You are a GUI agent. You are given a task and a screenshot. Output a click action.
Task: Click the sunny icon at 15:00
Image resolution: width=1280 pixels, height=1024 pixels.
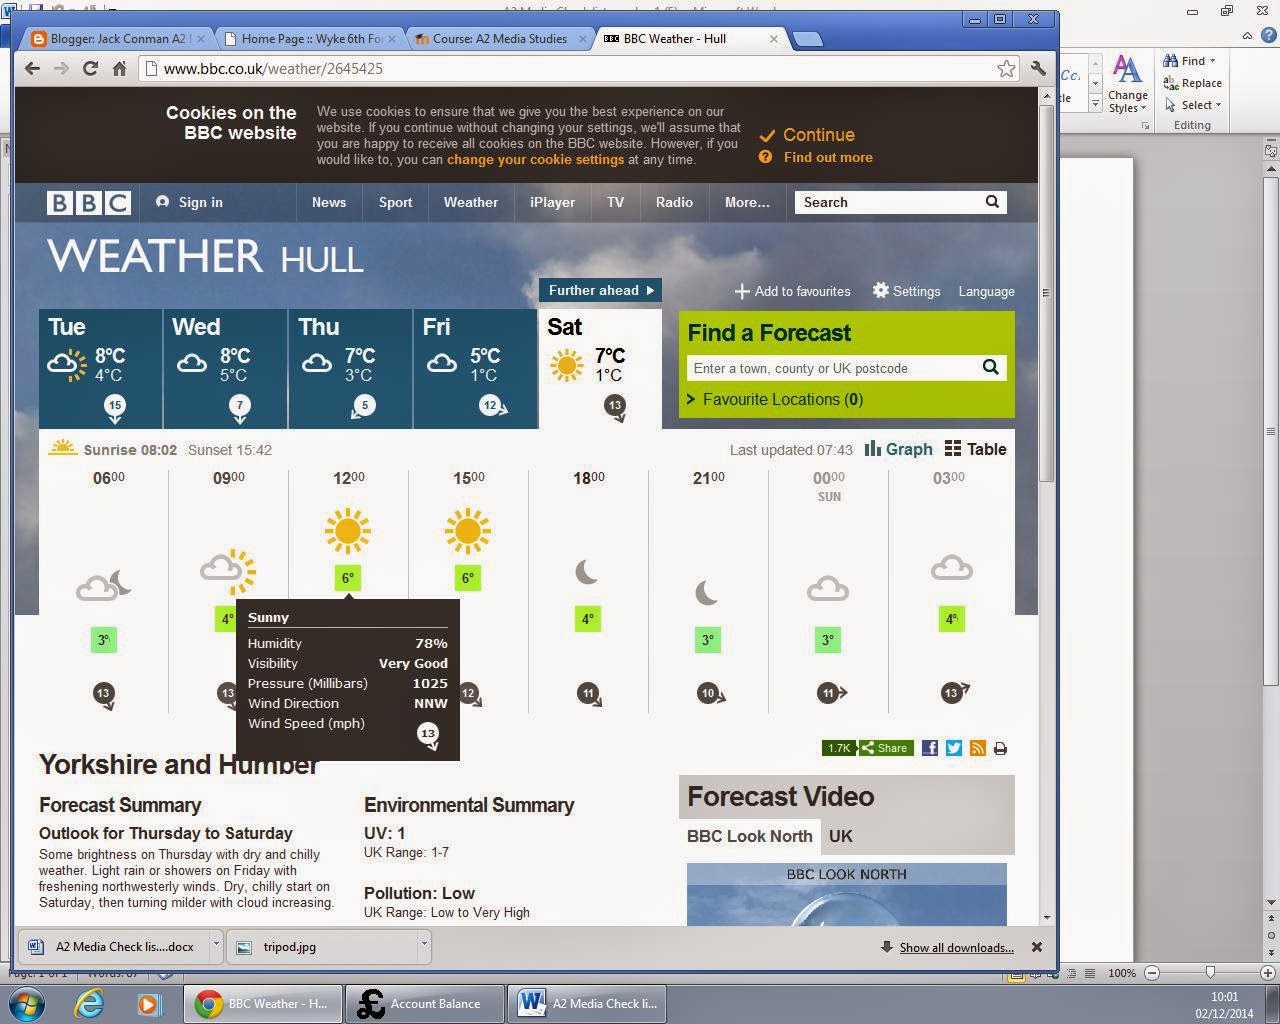pos(468,530)
